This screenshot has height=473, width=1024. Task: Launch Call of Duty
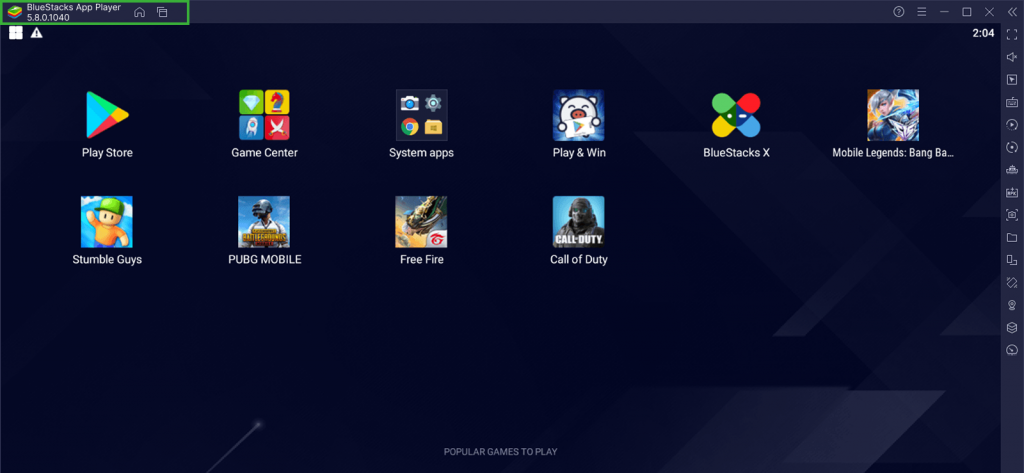(x=579, y=222)
